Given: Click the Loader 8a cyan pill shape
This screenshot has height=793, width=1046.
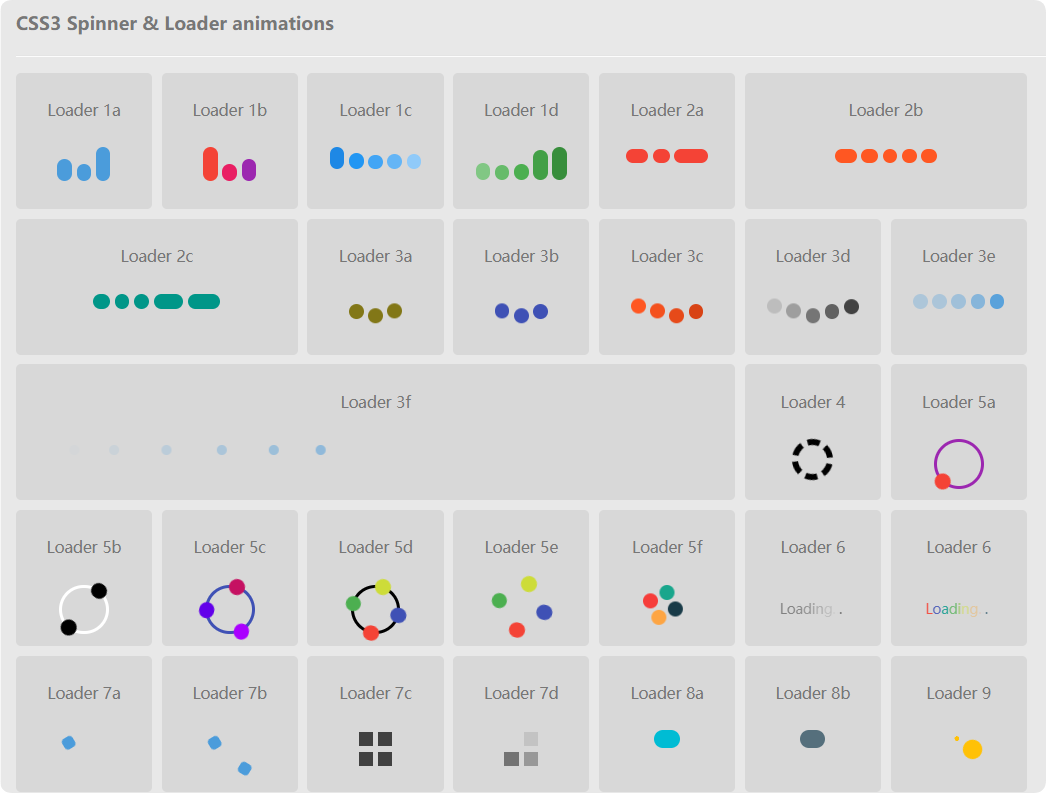Looking at the screenshot, I should click(667, 739).
